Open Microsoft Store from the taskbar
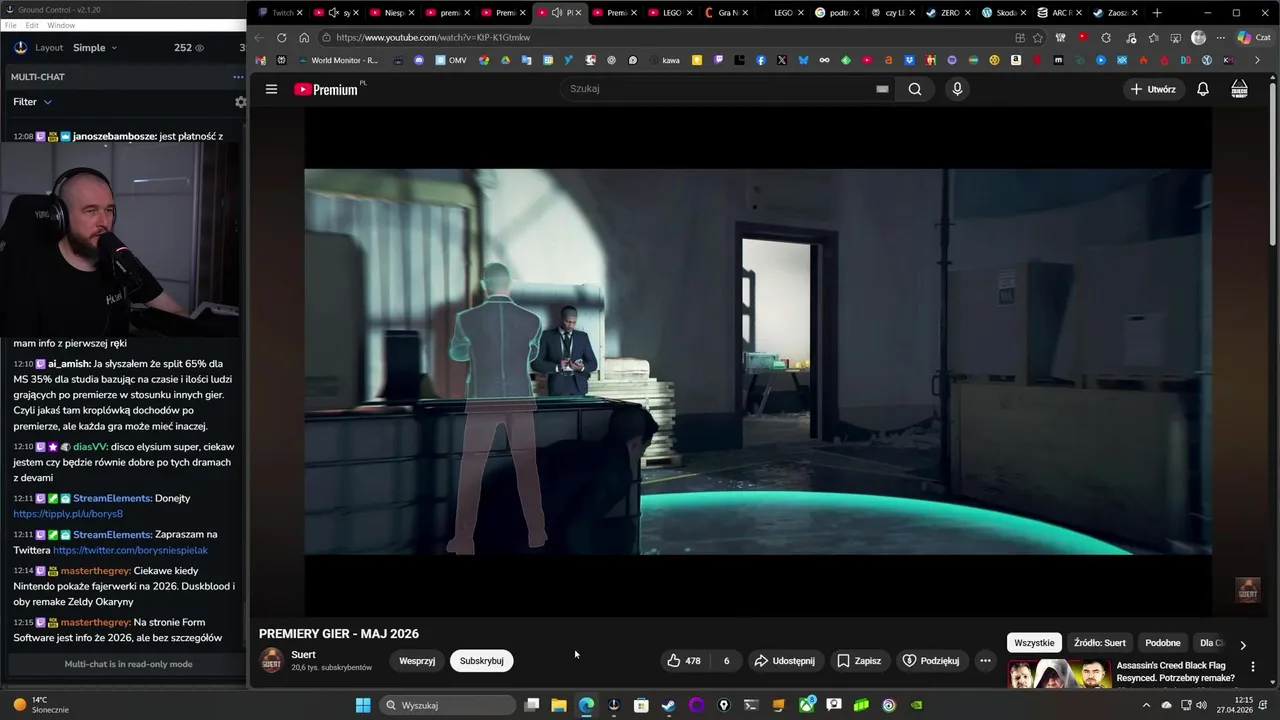The width and height of the screenshot is (1280, 720). coord(641,705)
